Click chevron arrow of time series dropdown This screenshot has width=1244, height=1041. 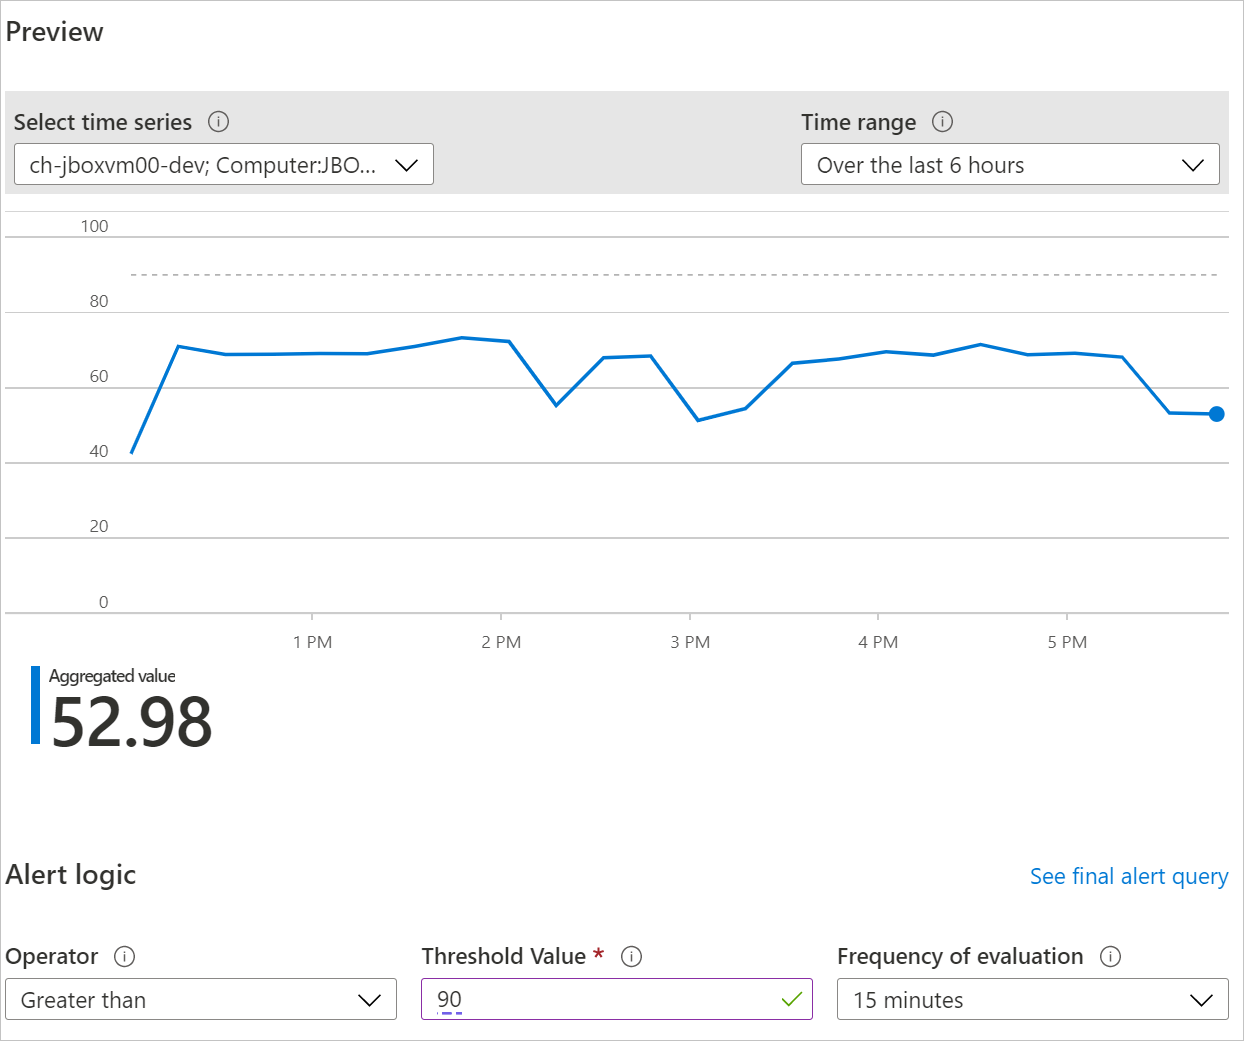(x=406, y=165)
